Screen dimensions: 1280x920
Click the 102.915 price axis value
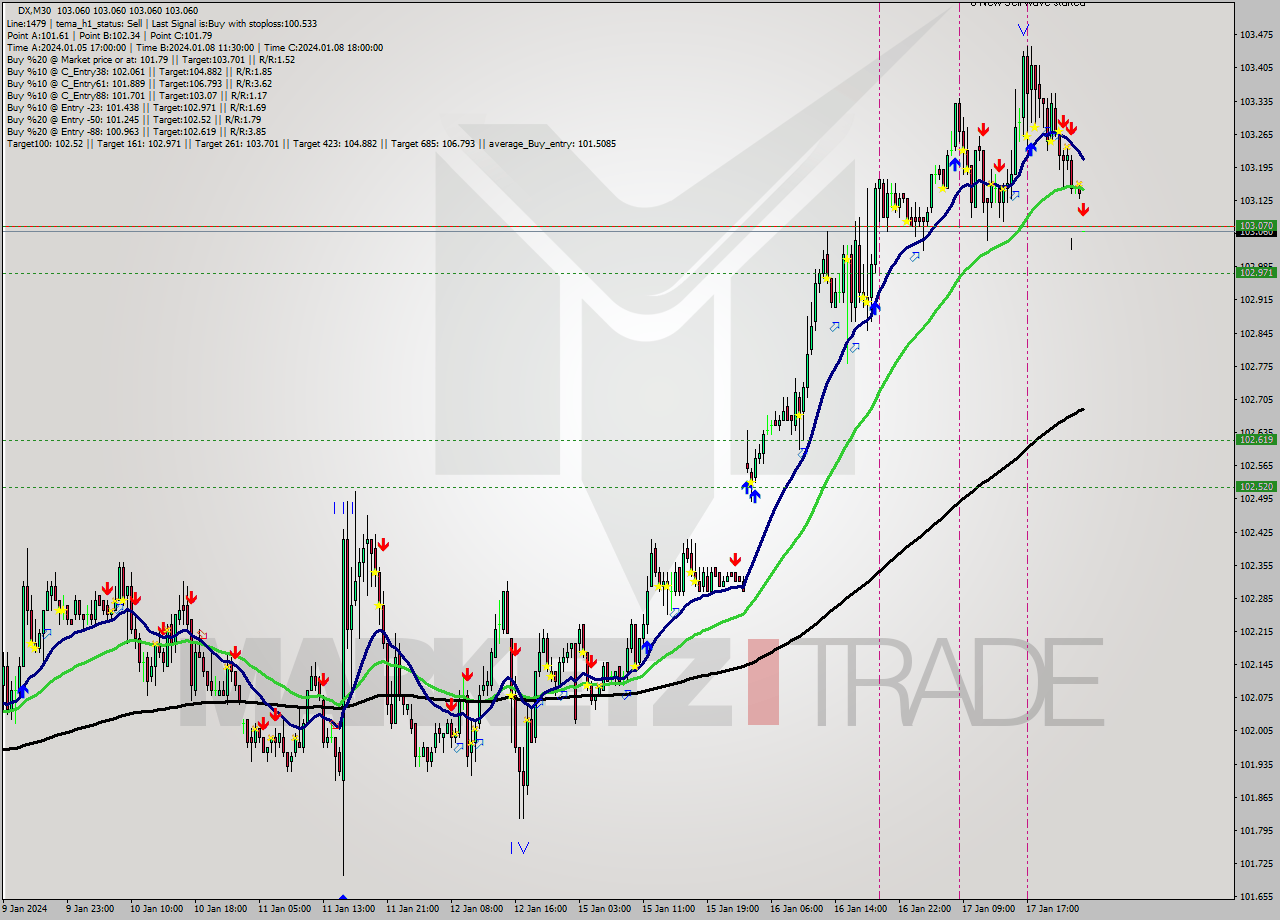1256,300
